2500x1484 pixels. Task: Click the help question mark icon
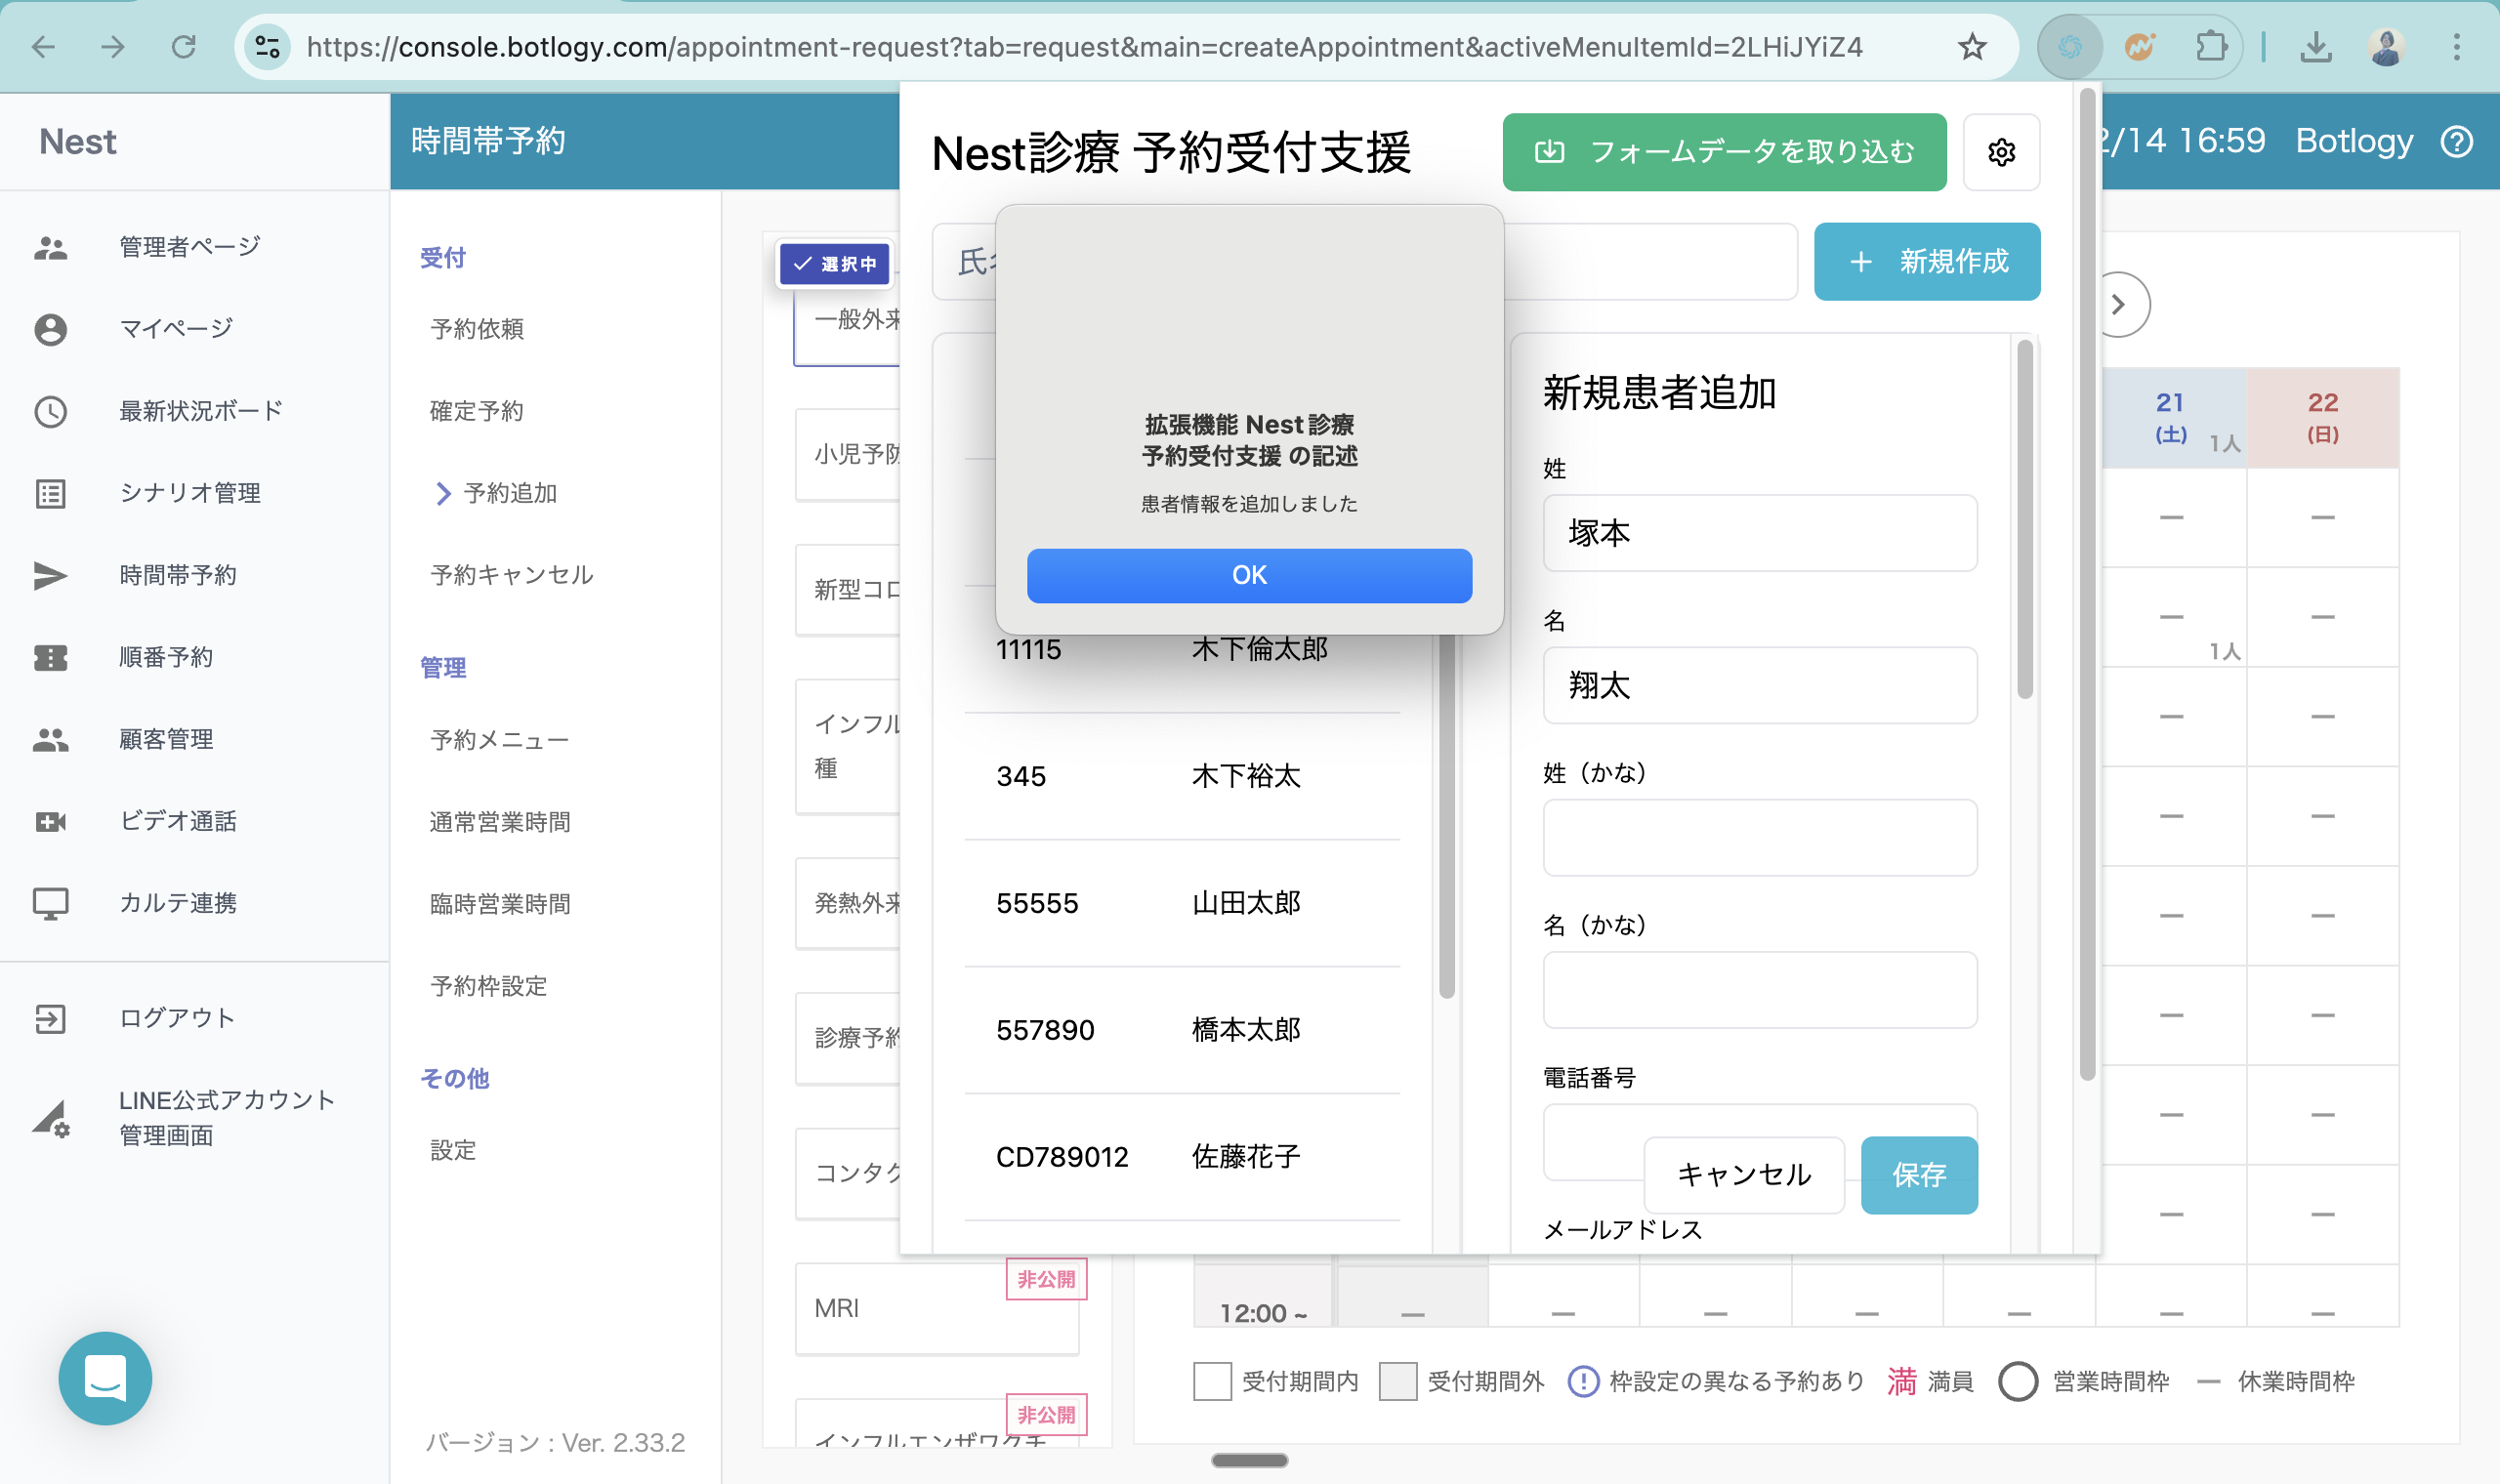[x=2456, y=142]
